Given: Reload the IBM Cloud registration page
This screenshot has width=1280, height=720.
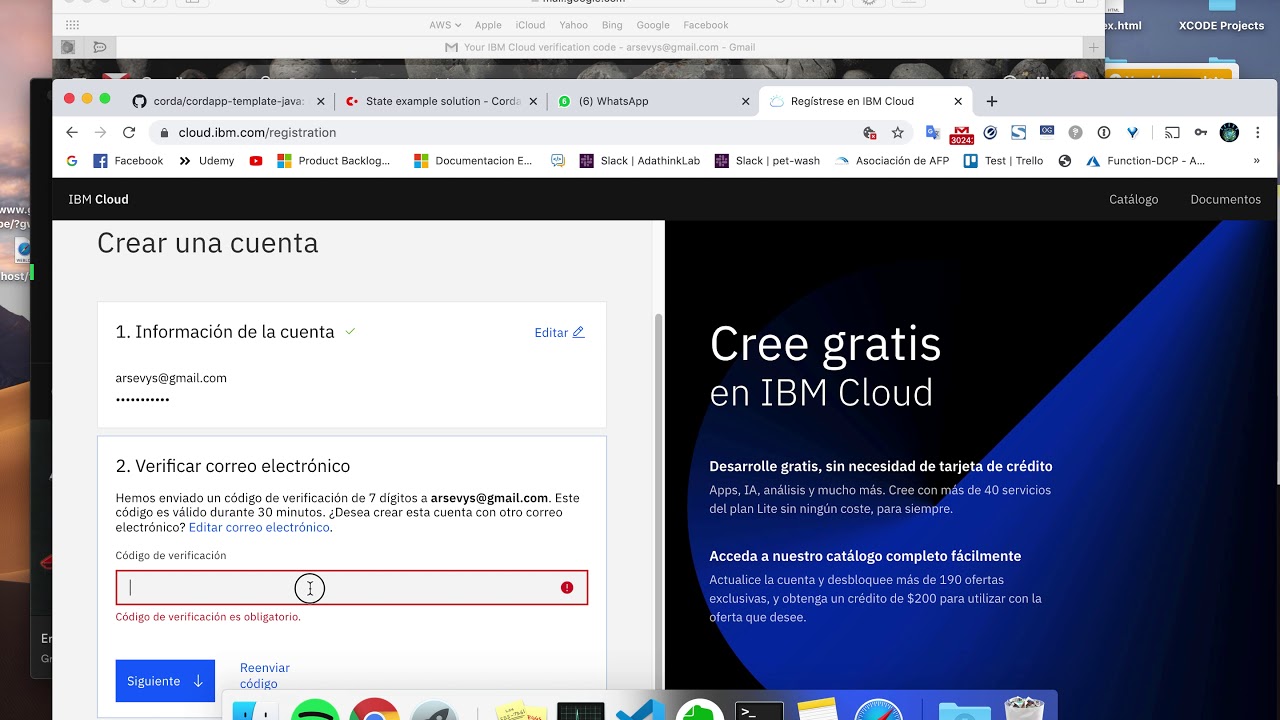Looking at the screenshot, I should pyautogui.click(x=129, y=132).
